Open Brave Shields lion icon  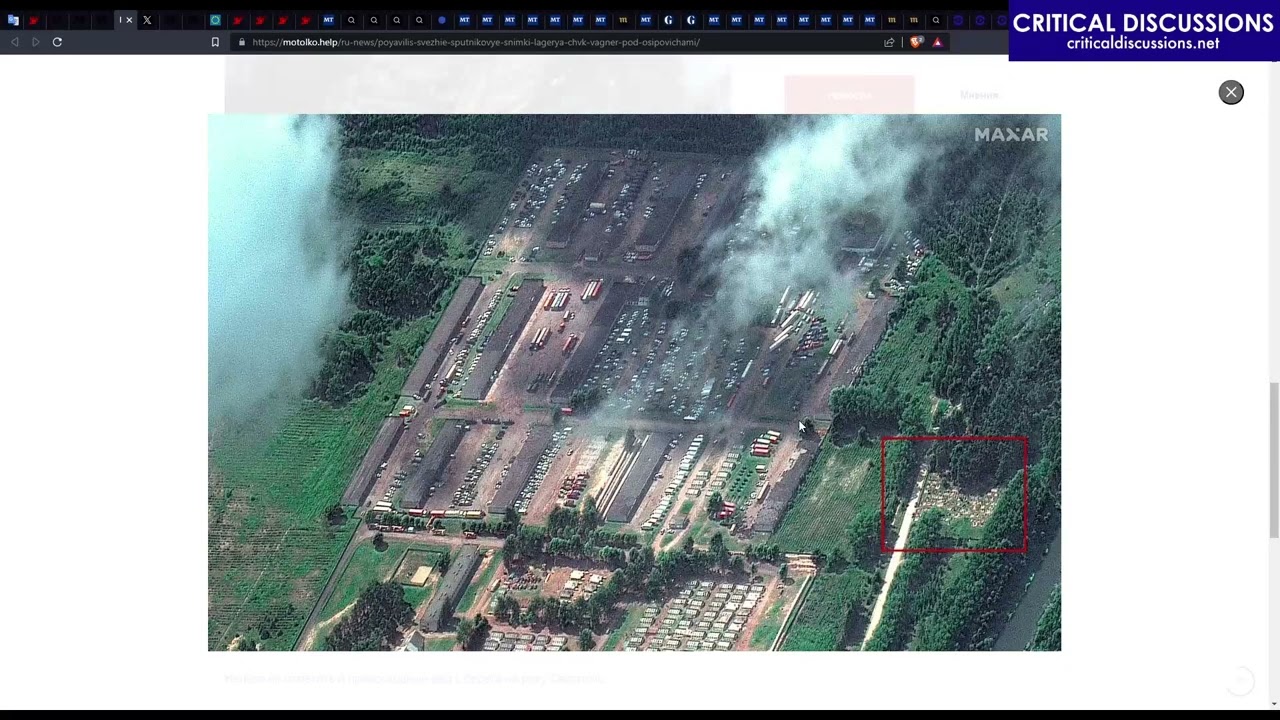(917, 42)
